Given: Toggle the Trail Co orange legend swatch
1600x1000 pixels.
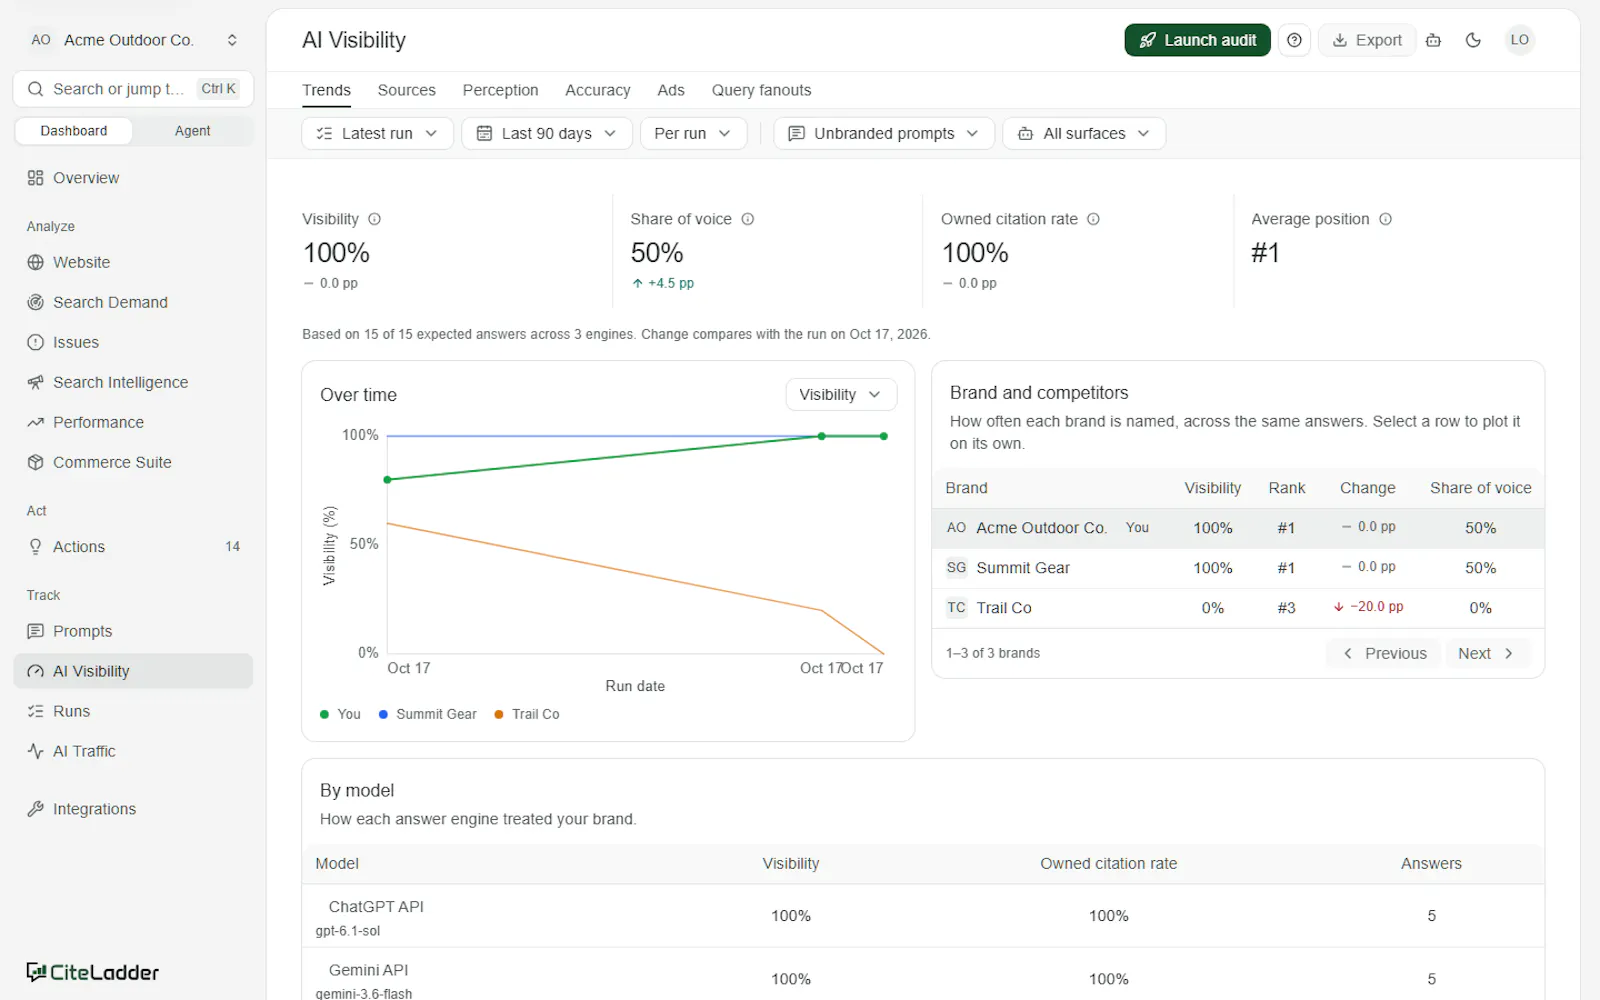Looking at the screenshot, I should click(x=499, y=714).
